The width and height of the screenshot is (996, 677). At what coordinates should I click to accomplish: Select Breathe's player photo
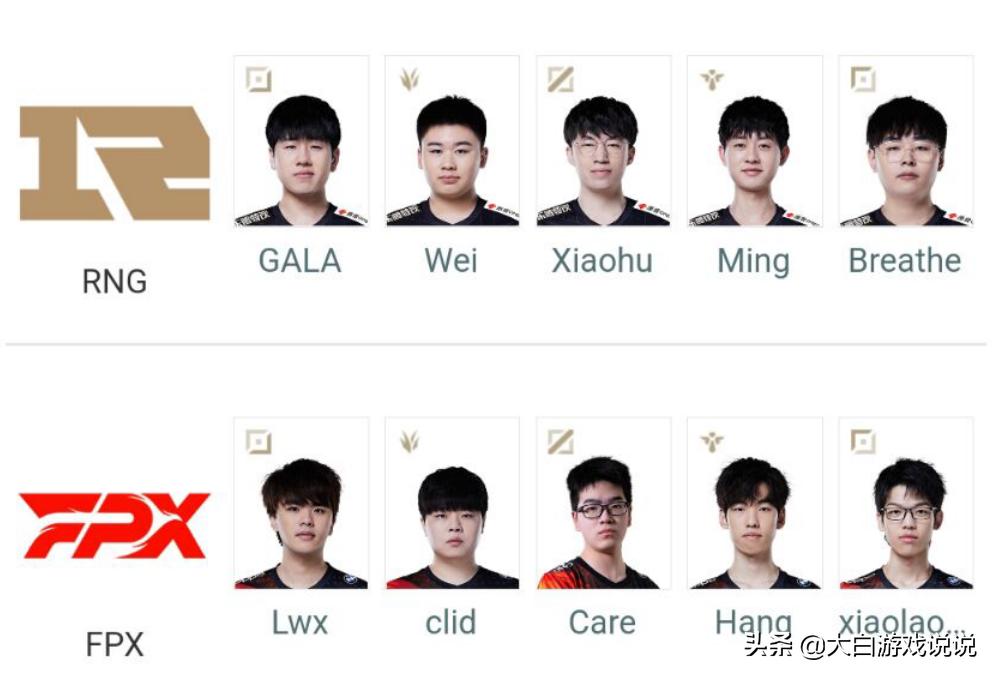[x=906, y=141]
